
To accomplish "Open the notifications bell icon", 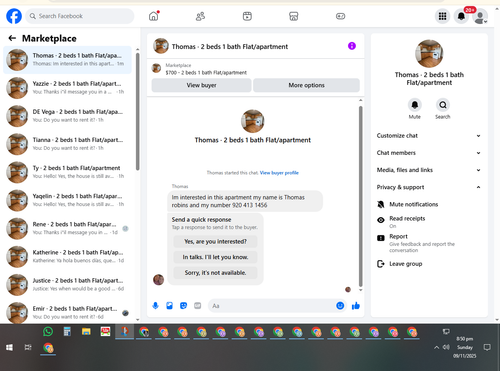I will tap(461, 16).
